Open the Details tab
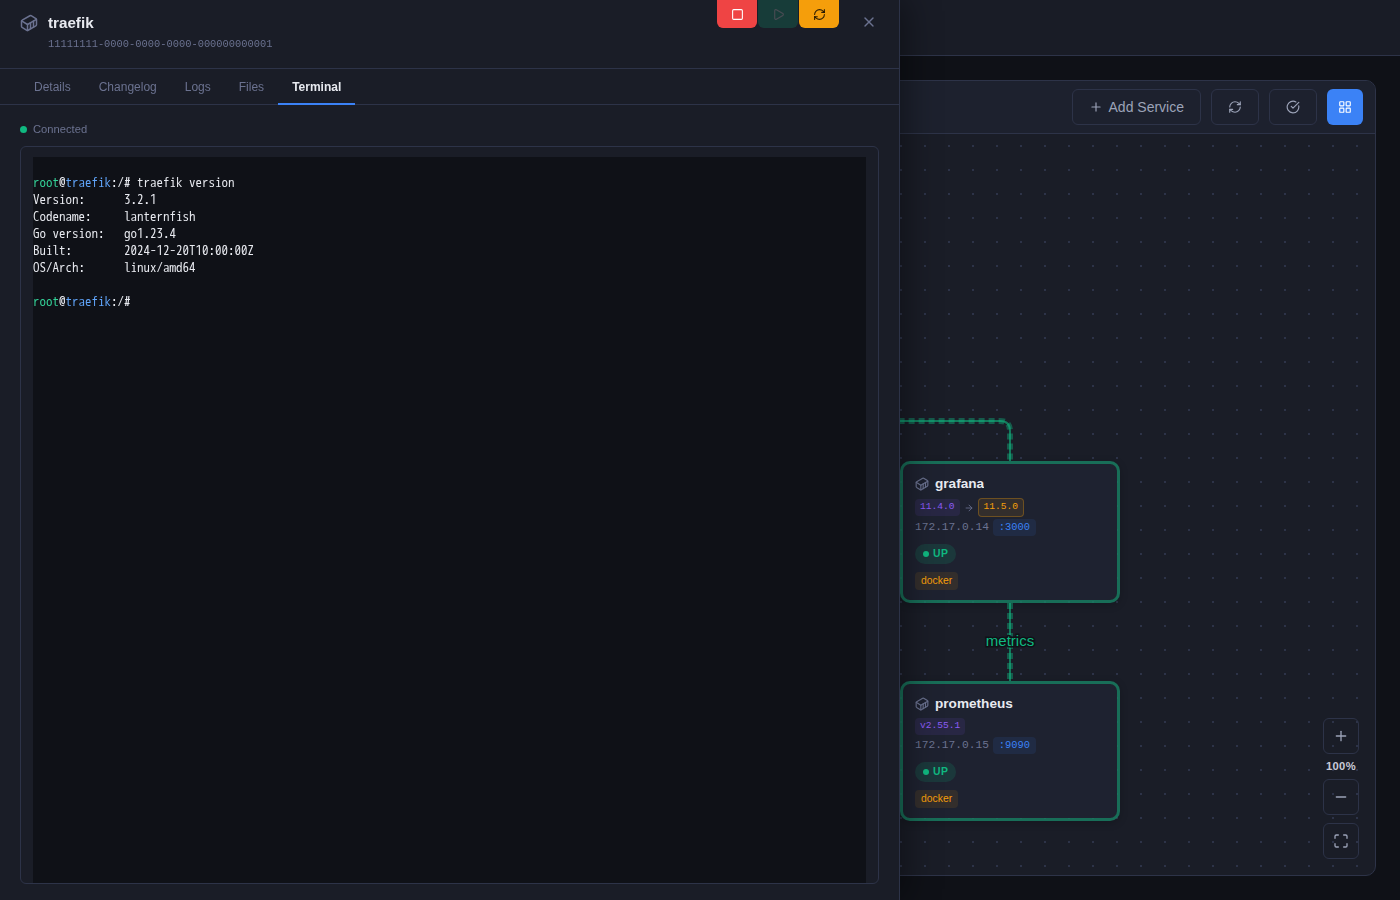 coord(52,87)
